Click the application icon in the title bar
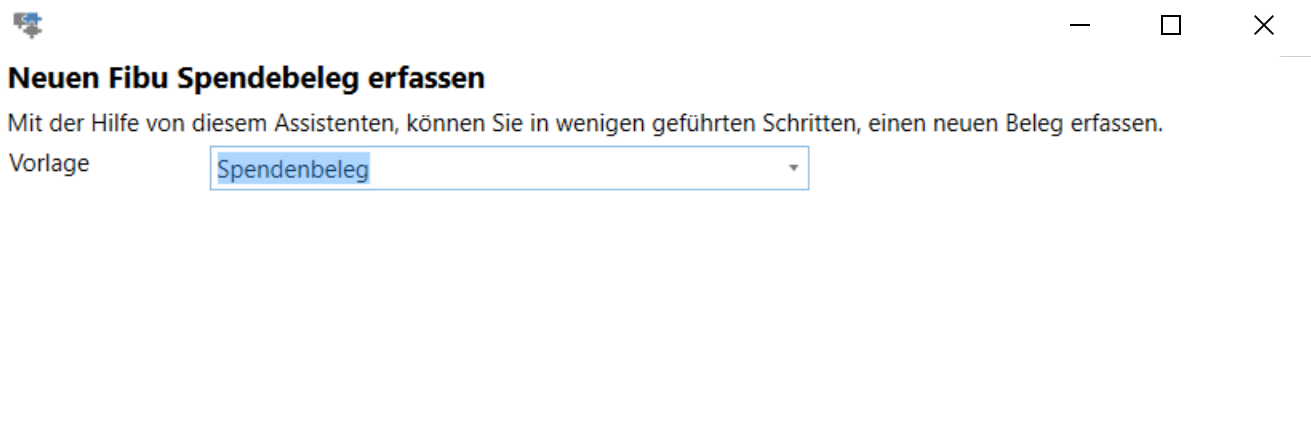This screenshot has width=1311, height=439. click(x=27, y=25)
